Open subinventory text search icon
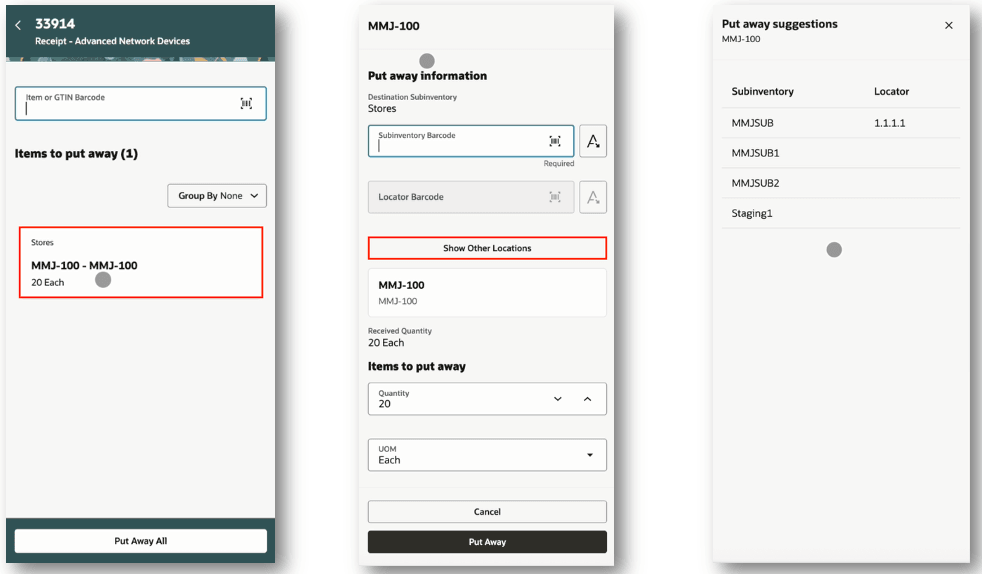Image resolution: width=982 pixels, height=574 pixels. [x=593, y=141]
